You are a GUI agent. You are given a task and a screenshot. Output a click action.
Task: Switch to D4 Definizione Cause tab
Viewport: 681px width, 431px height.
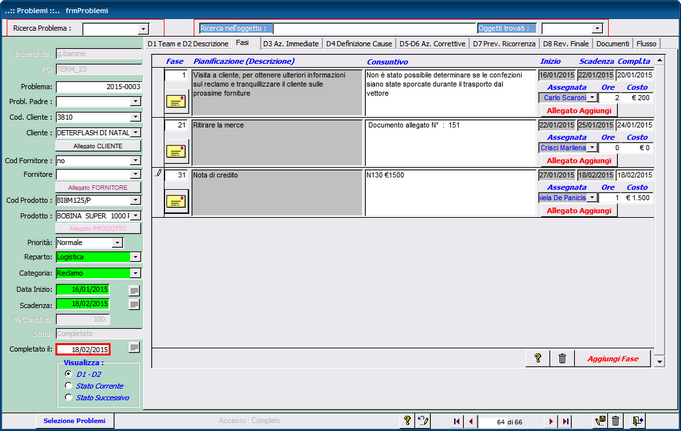click(359, 44)
